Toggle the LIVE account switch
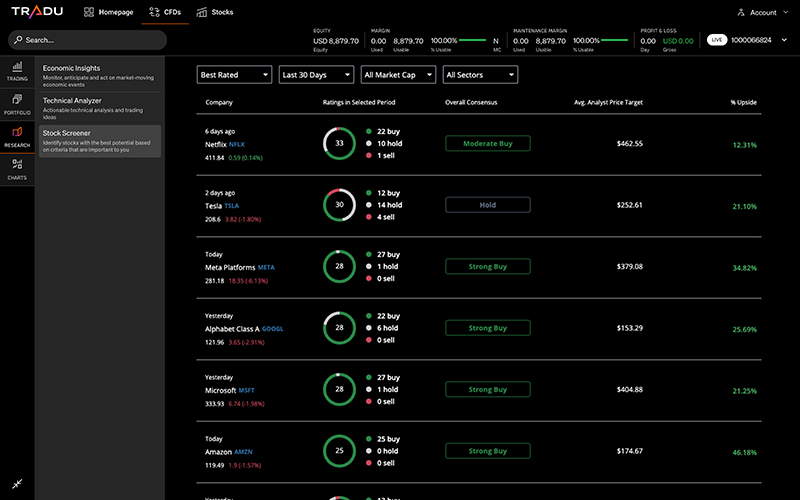The image size is (800, 500). point(717,40)
